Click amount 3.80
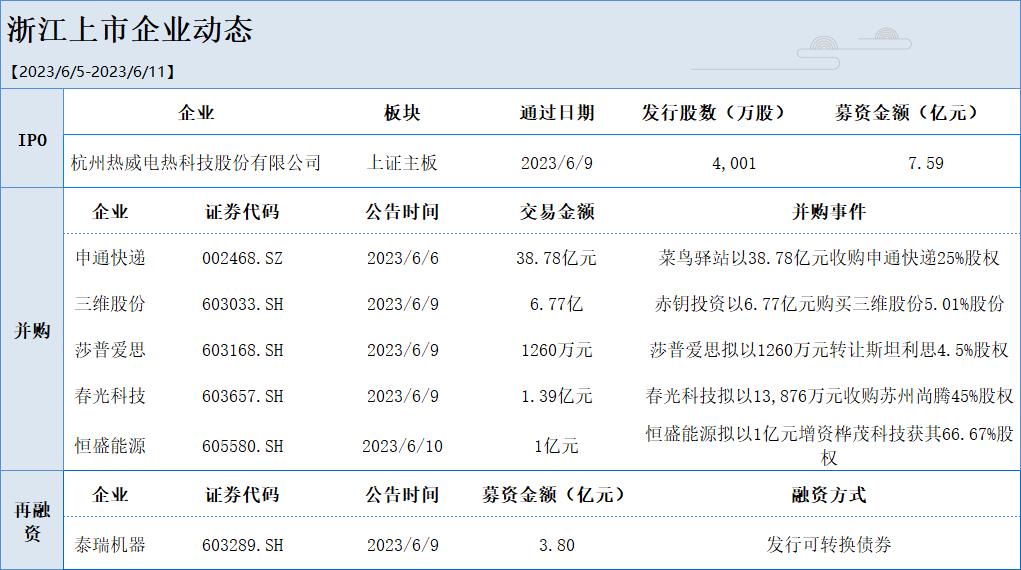1021x570 pixels. click(x=557, y=545)
